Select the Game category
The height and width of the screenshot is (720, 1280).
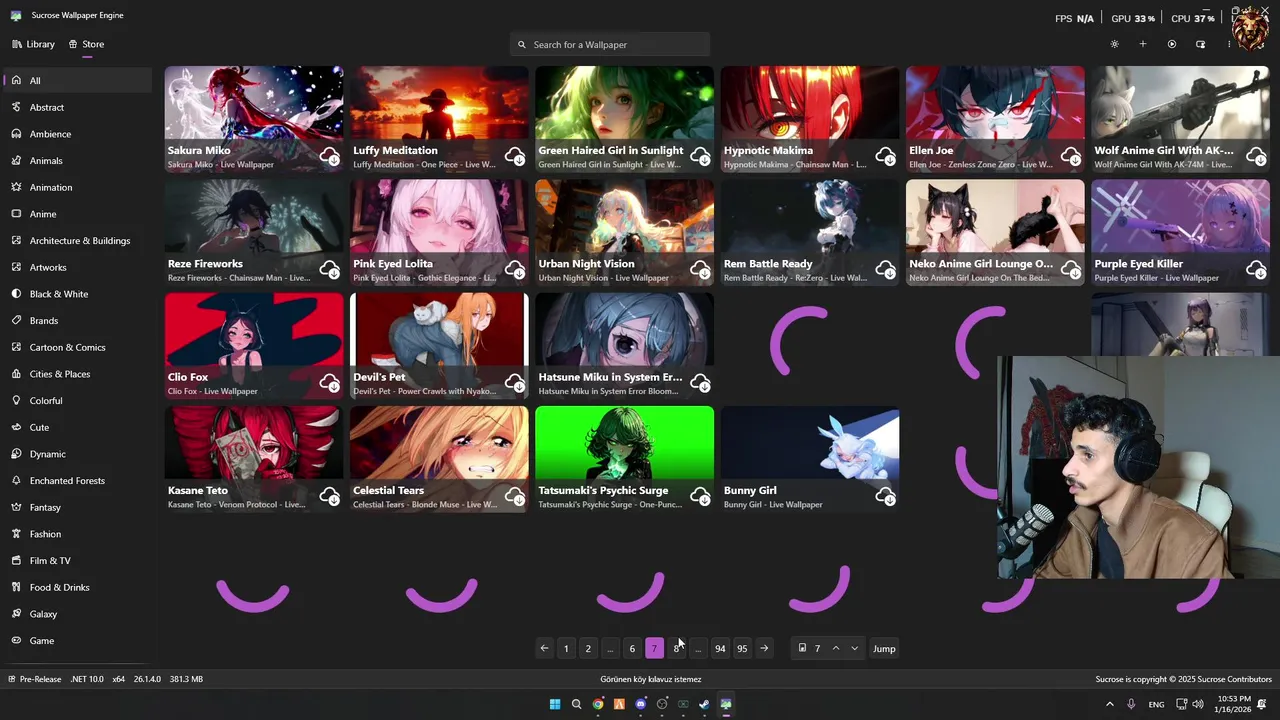[x=78, y=641]
